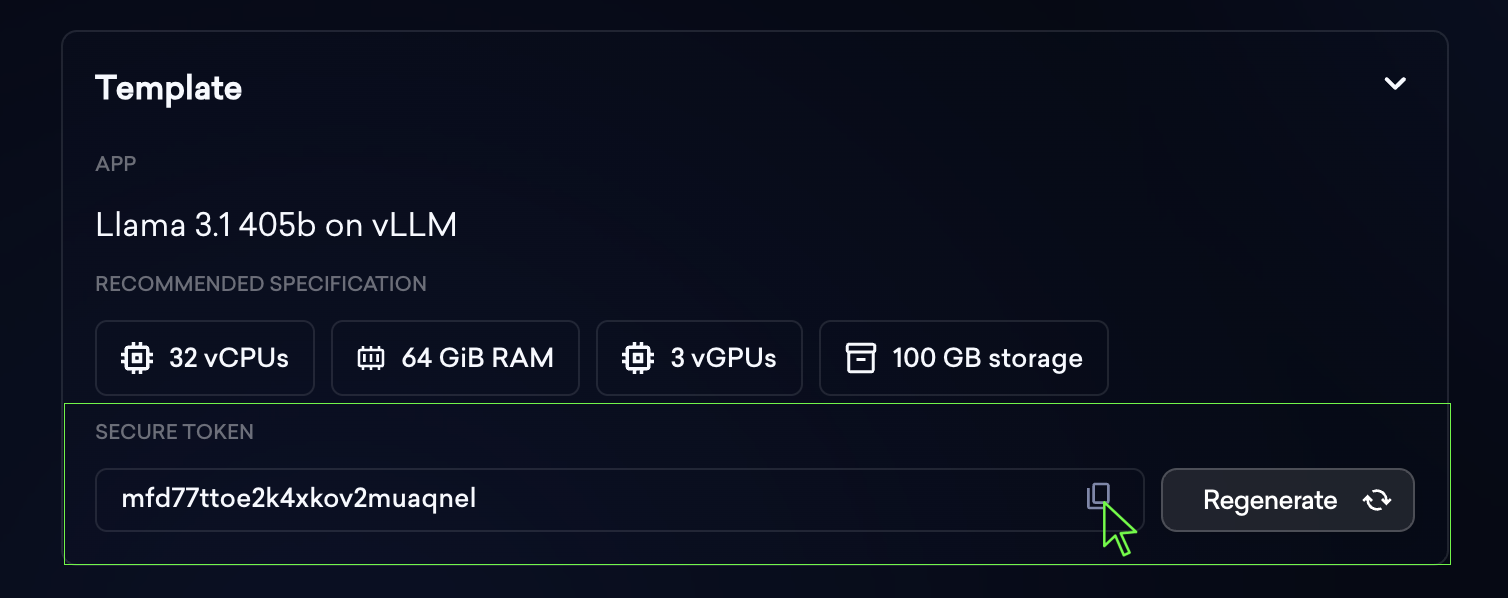
Task: Select the 3 vGPUs text
Action: point(723,358)
